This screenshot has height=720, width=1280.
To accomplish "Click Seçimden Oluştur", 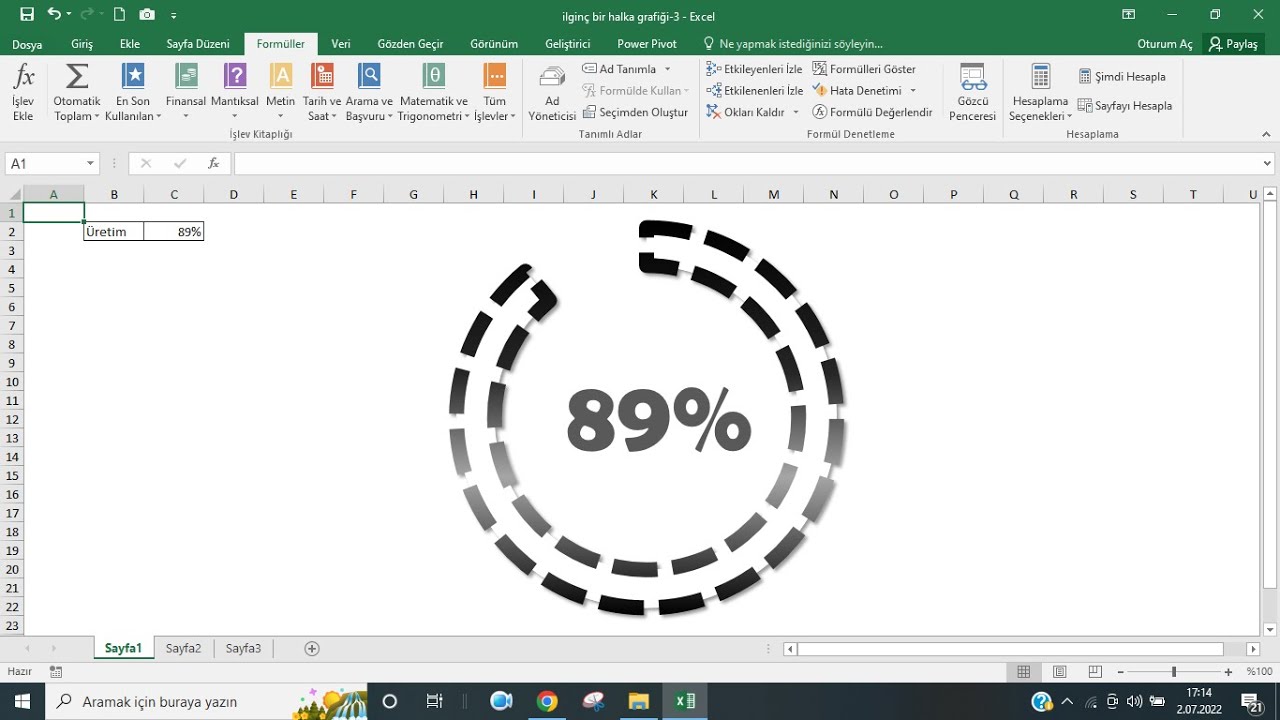I will pos(636,112).
